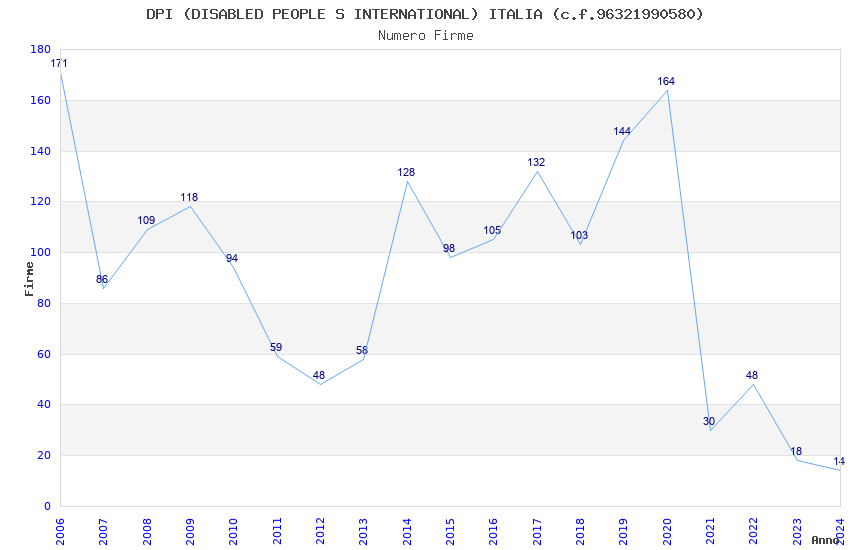Click y-axis value 160
Image resolution: width=850 pixels, height=550 pixels.
pyautogui.click(x=41, y=100)
